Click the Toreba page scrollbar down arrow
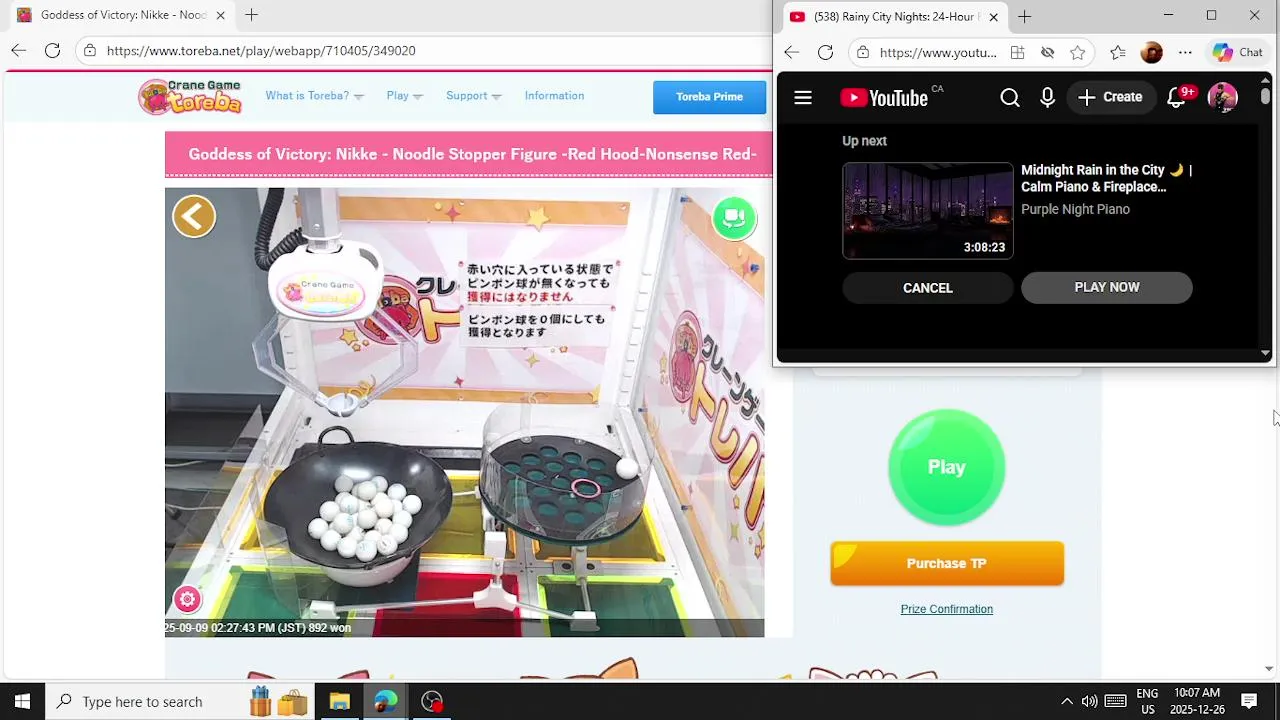The width and height of the screenshot is (1280, 720). (x=1269, y=668)
